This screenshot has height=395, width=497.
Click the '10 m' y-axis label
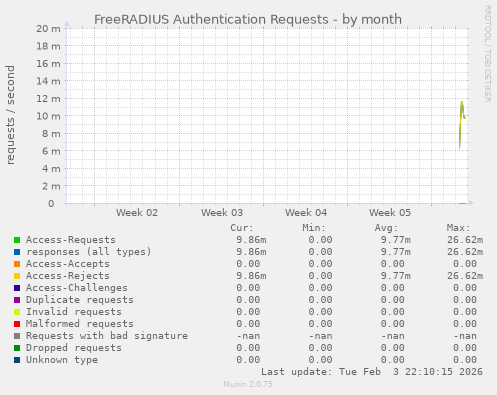point(49,116)
